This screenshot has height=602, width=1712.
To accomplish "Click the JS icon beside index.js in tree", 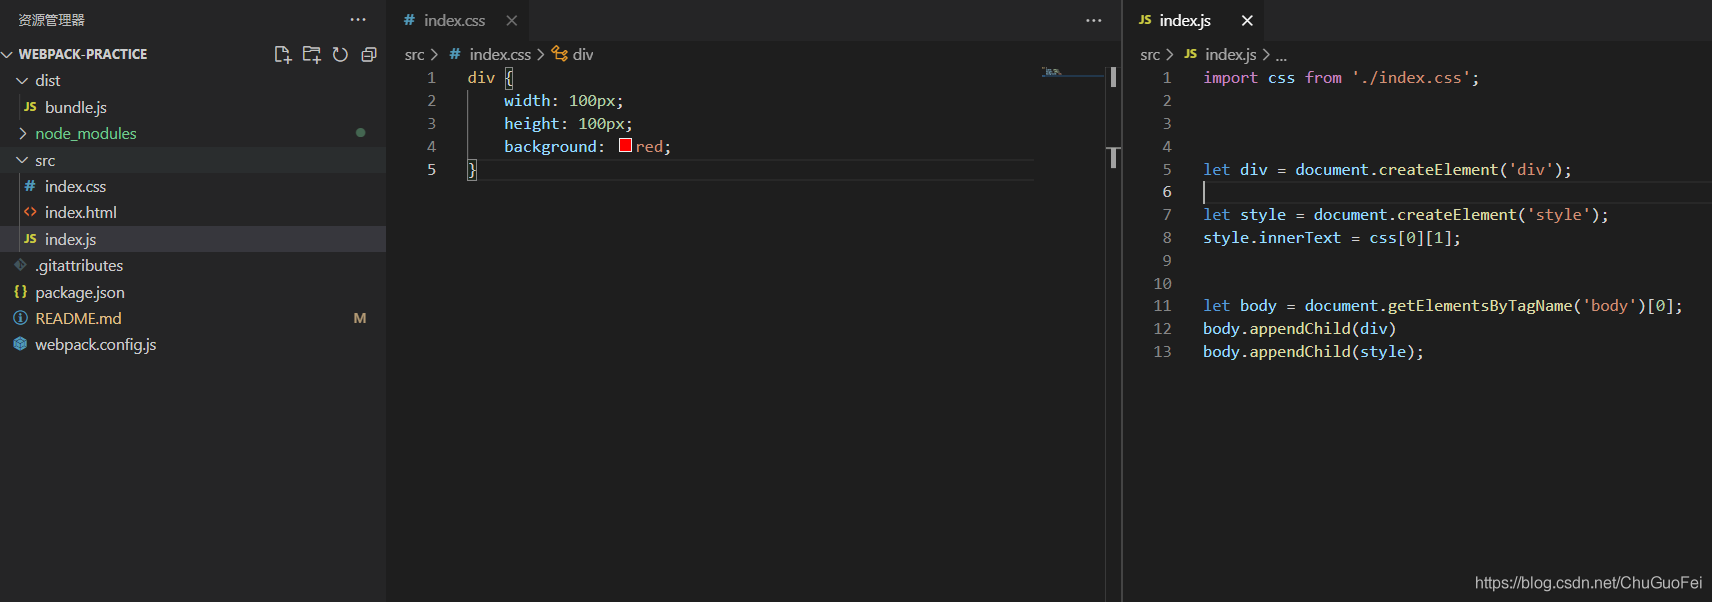I will (30, 239).
